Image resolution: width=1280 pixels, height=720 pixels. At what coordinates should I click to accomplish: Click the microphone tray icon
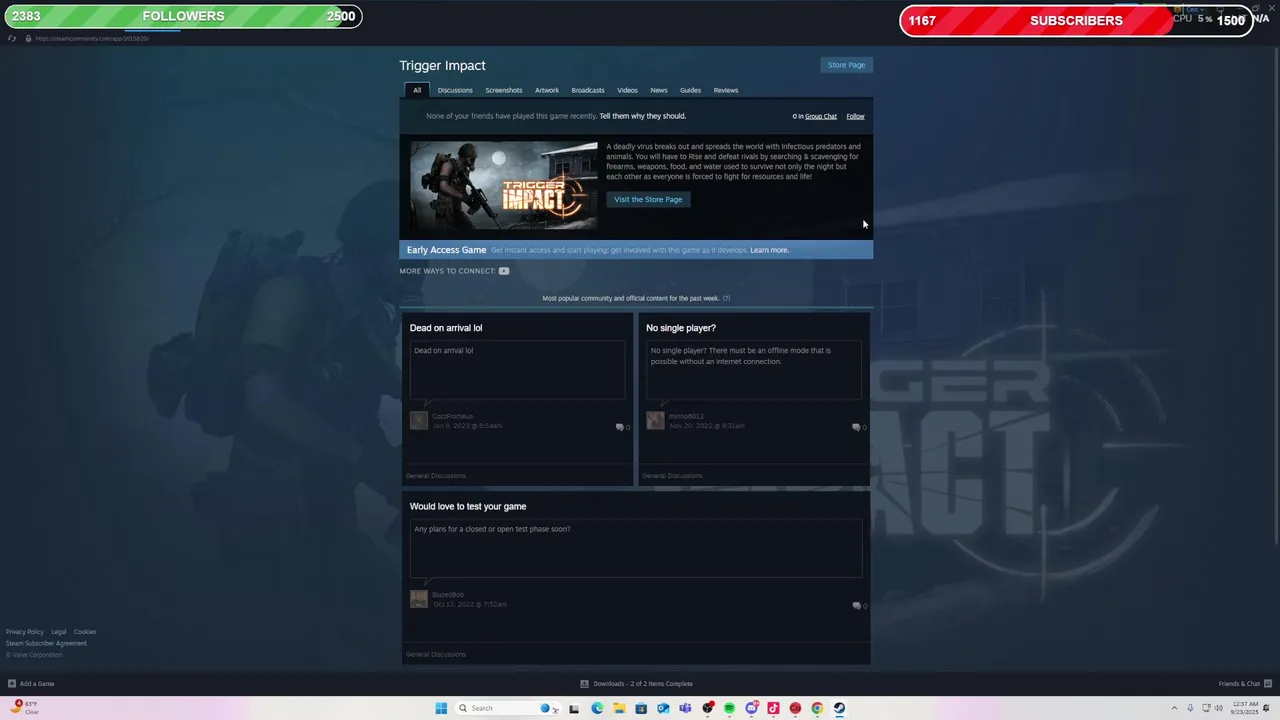click(1190, 708)
